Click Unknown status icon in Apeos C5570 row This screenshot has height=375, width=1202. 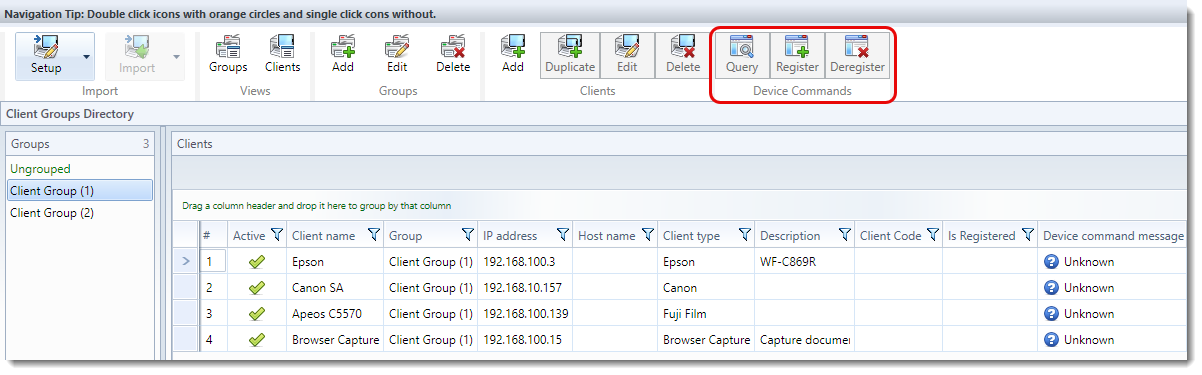(x=1051, y=314)
